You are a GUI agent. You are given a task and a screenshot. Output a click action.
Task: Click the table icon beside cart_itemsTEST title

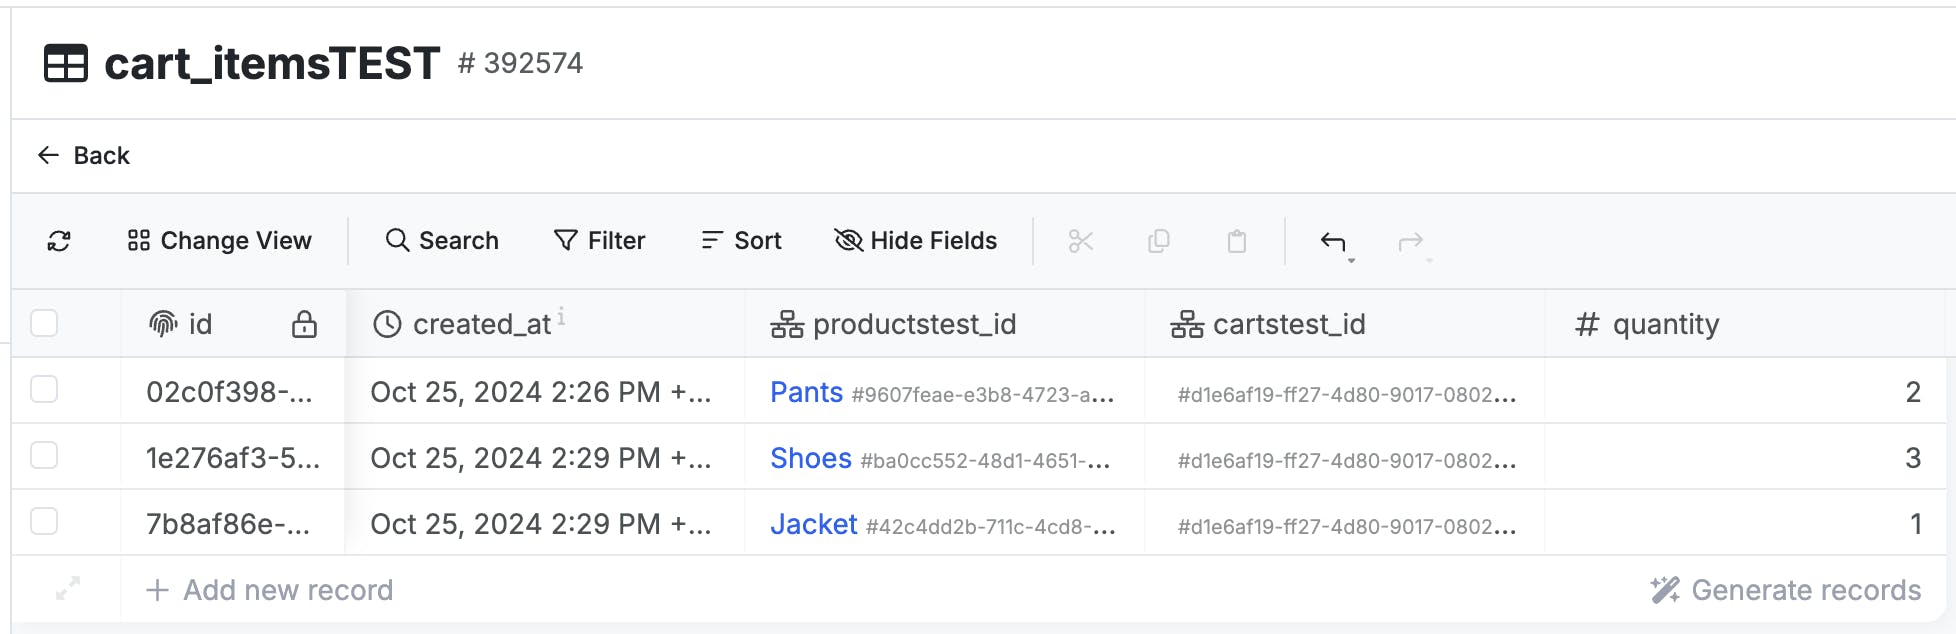click(x=66, y=64)
